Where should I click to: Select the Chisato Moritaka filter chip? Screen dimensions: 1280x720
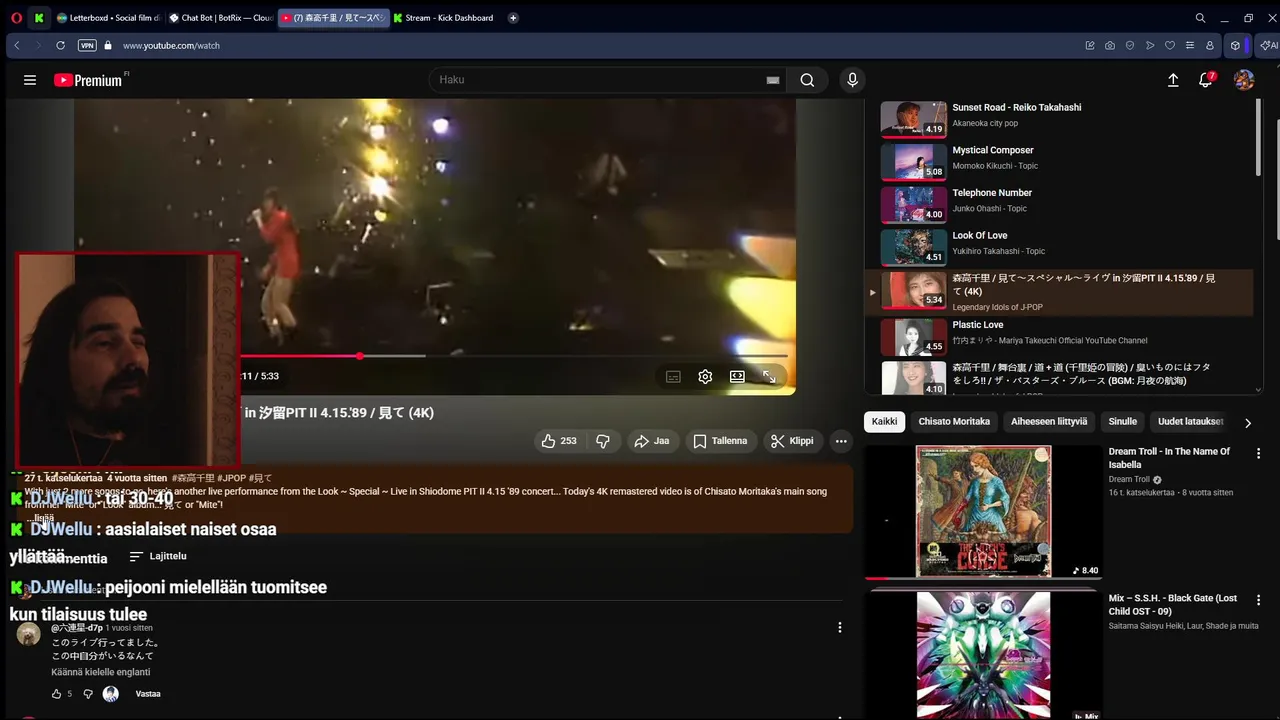tap(954, 422)
